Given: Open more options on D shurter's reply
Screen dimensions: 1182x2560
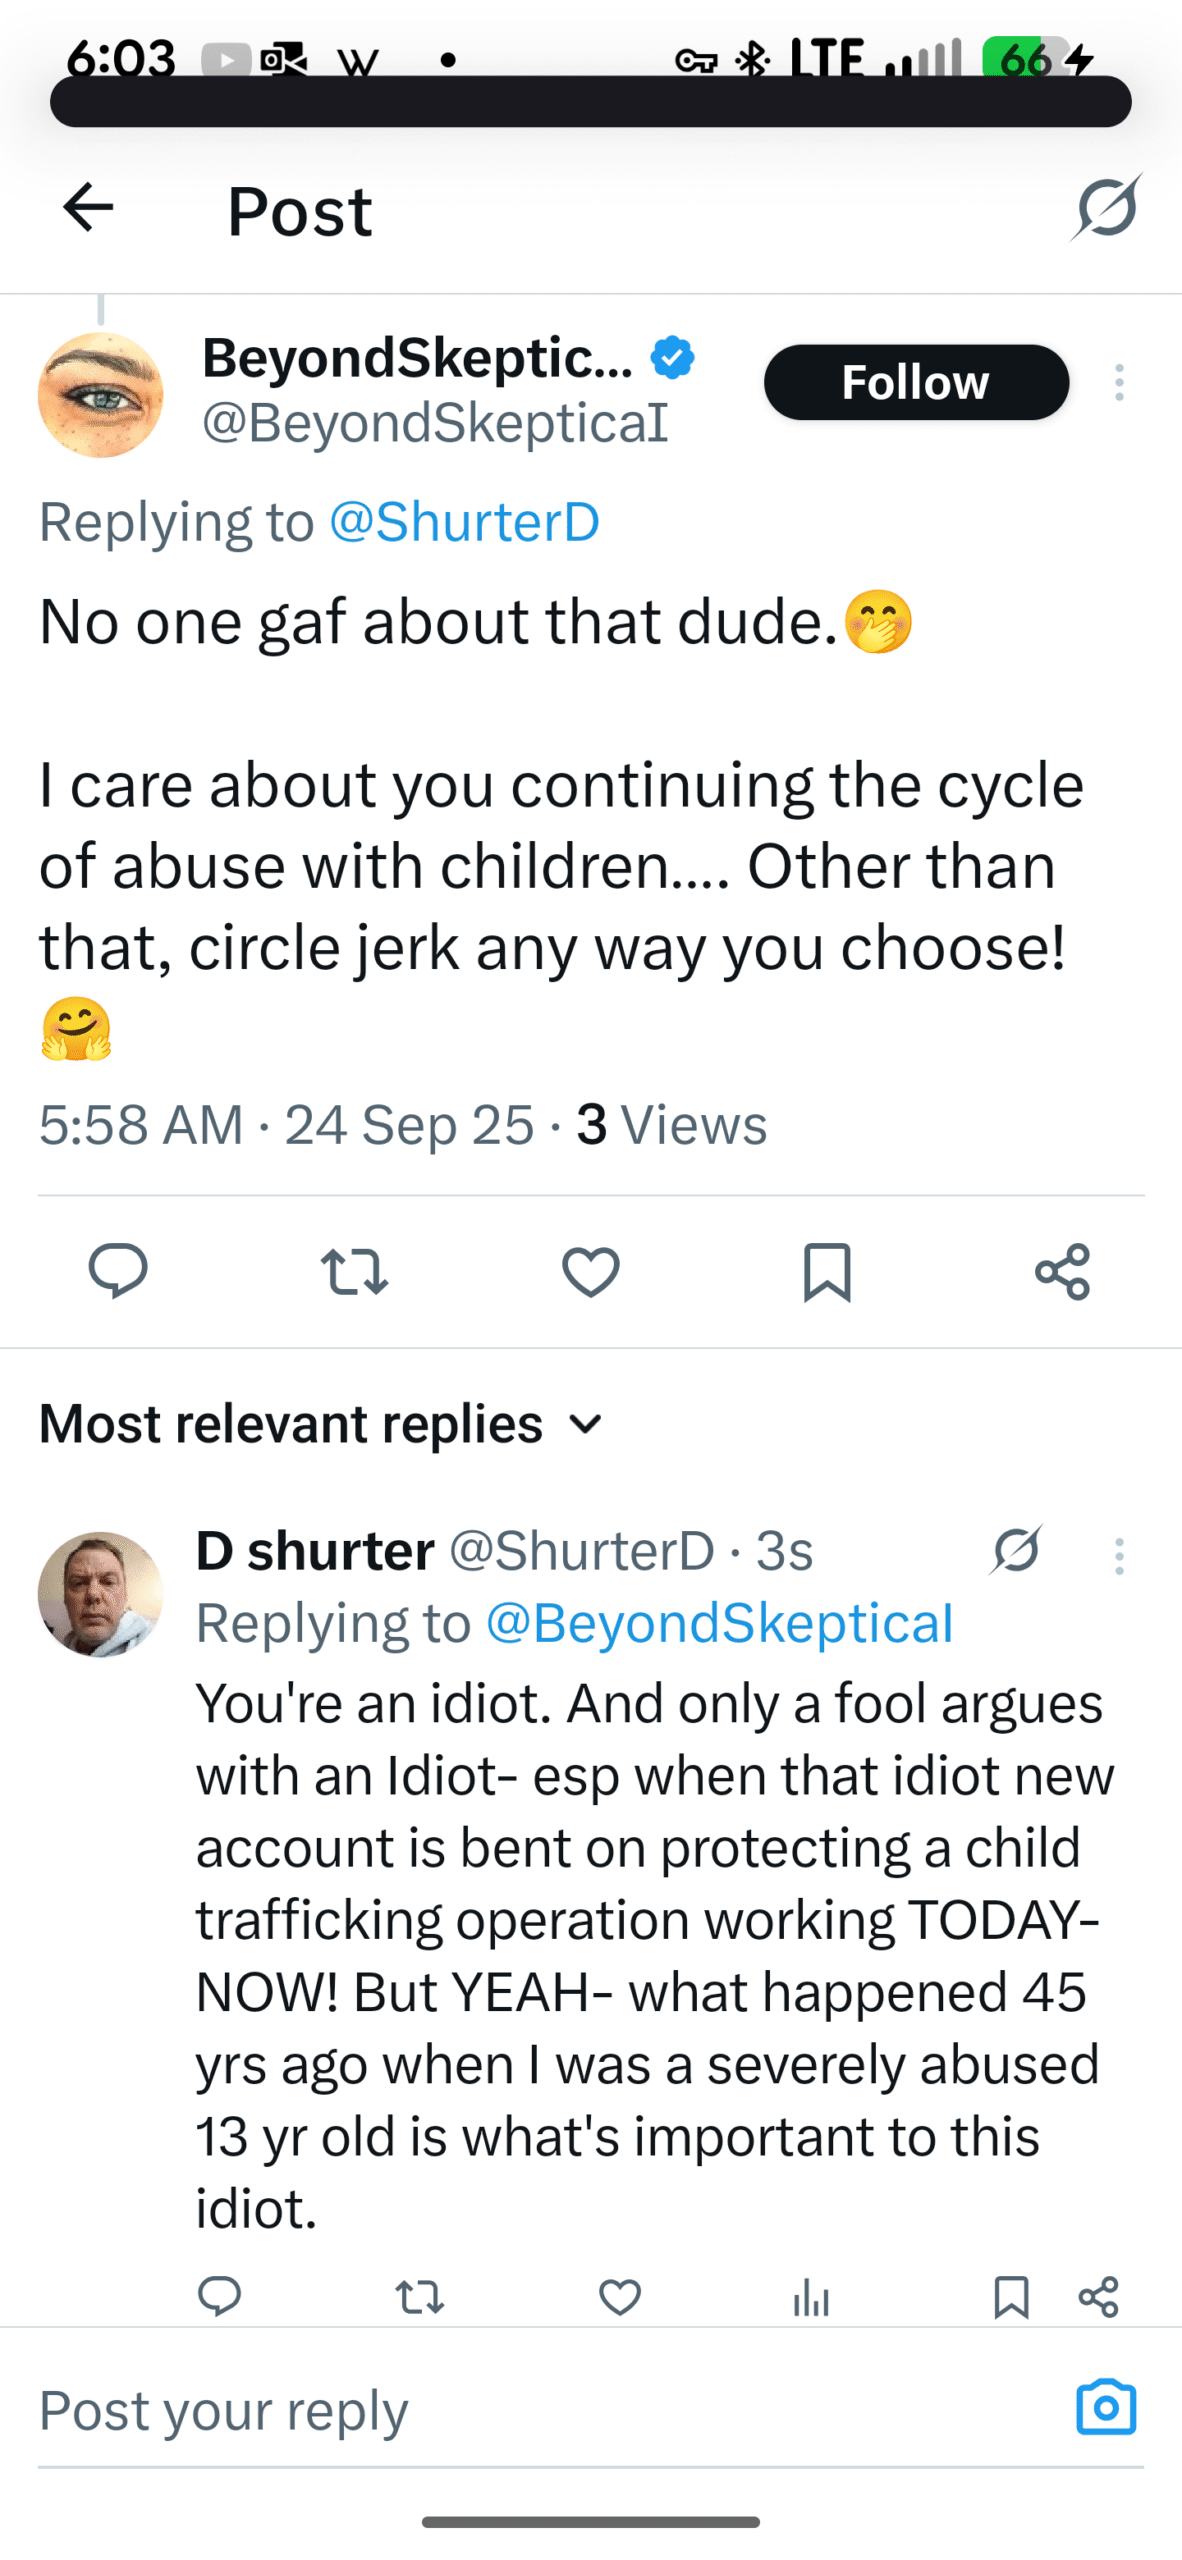Looking at the screenshot, I should (1119, 1556).
